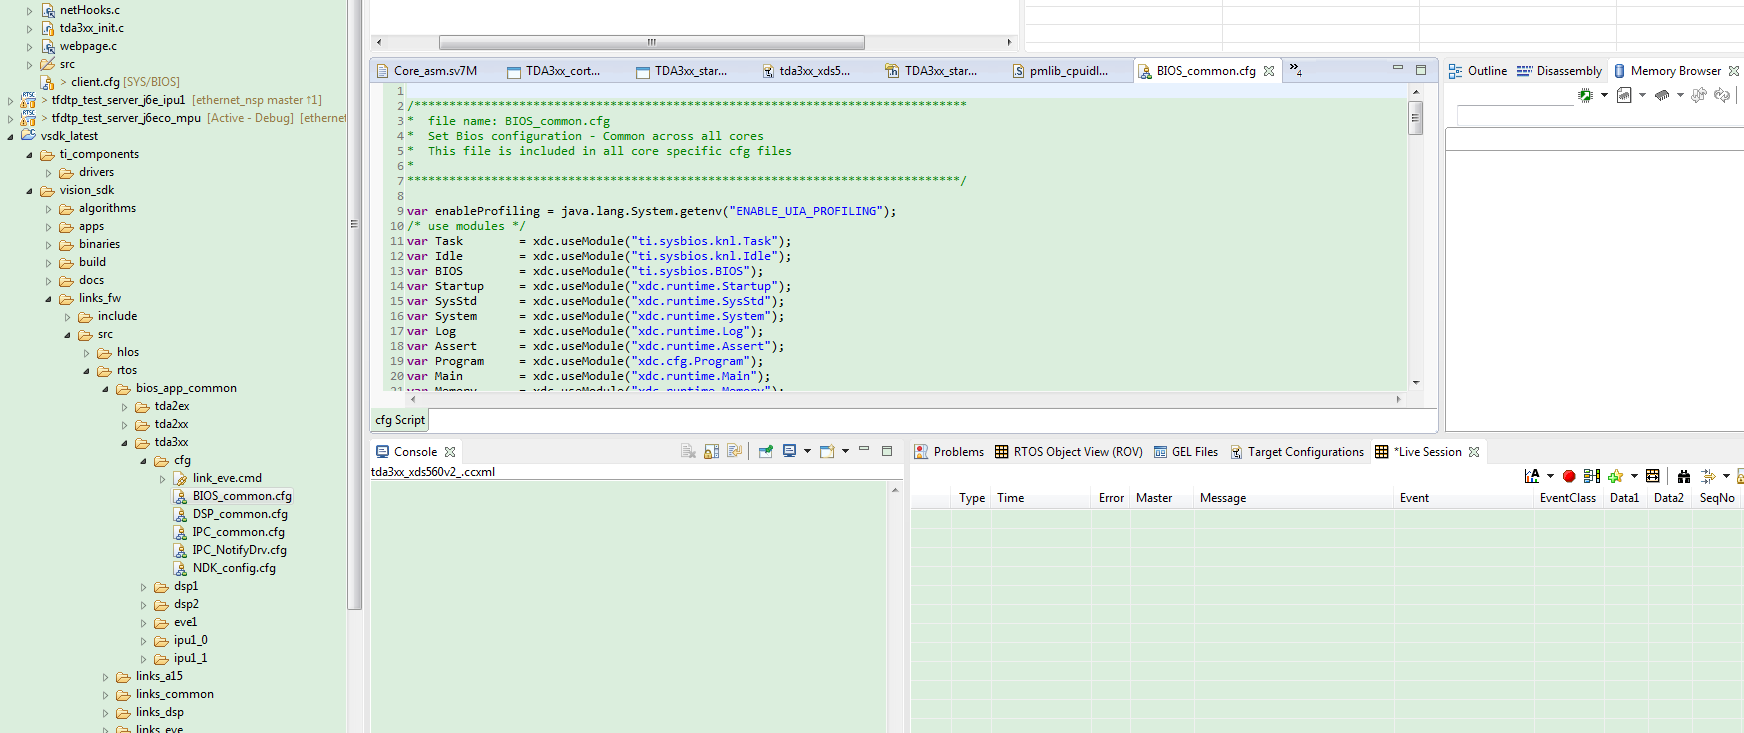Show hidden editor tabs list (»4)
This screenshot has height=733, width=1744.
1295,70
